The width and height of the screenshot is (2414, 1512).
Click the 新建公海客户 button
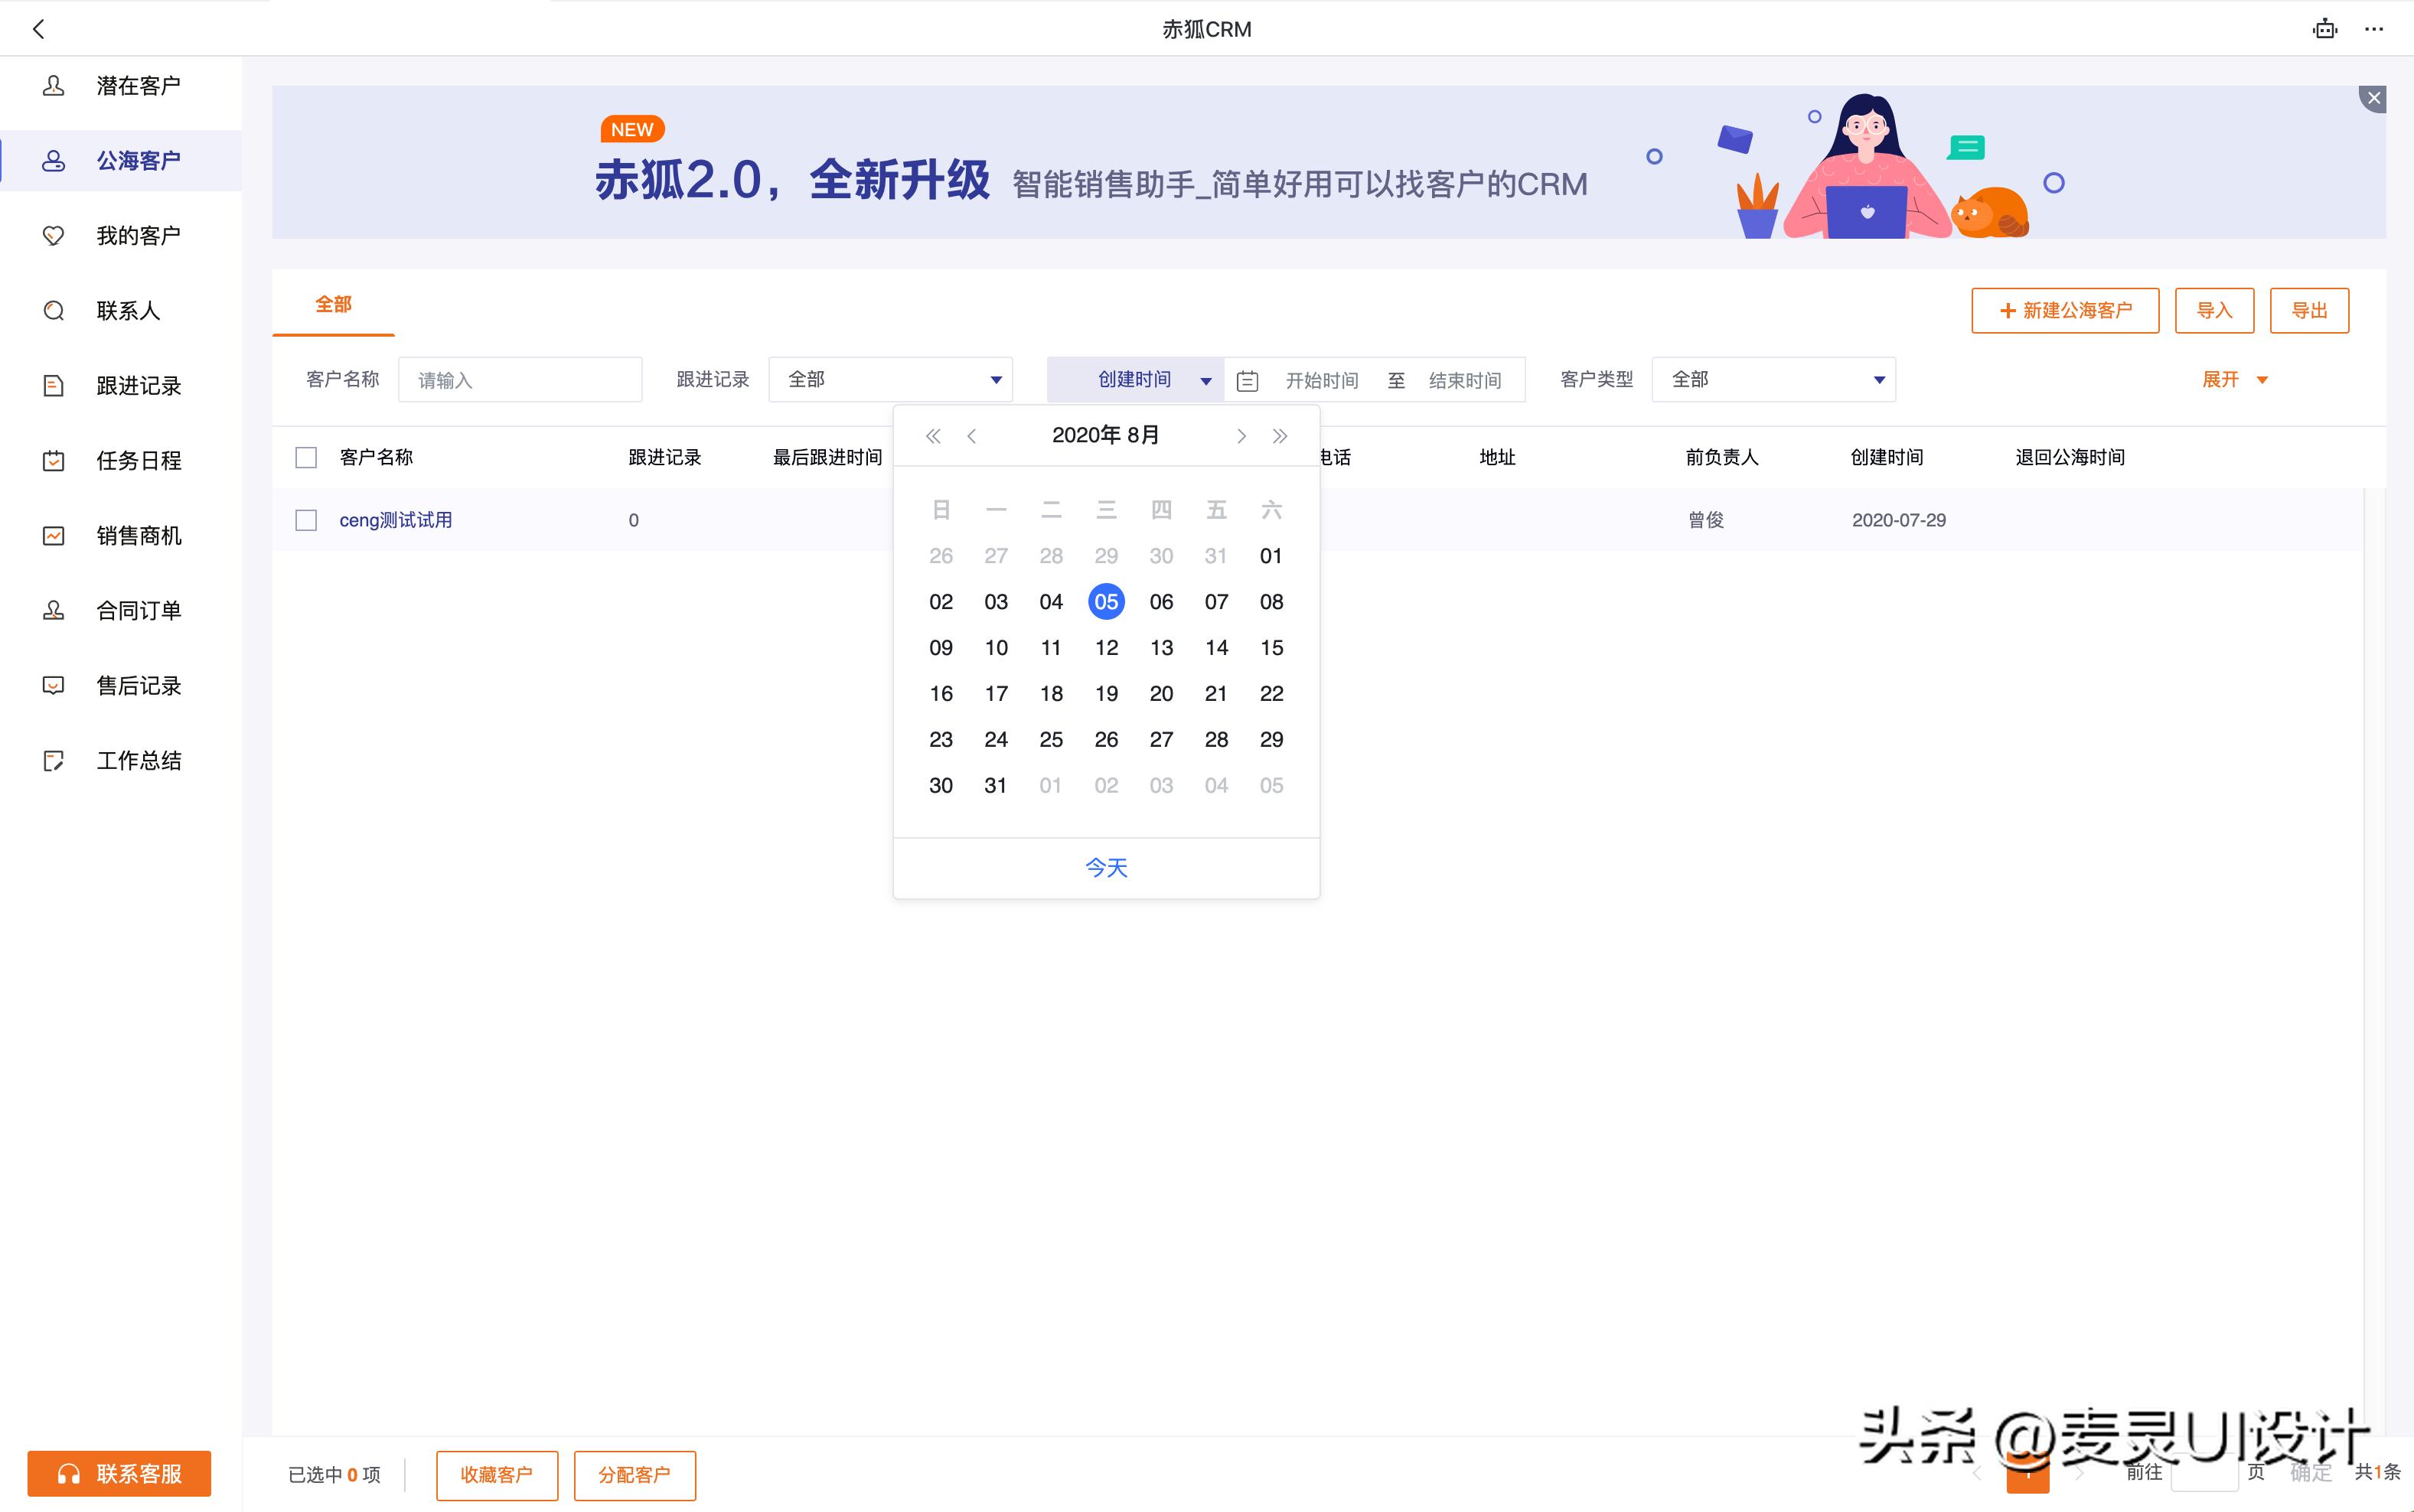tap(2064, 311)
